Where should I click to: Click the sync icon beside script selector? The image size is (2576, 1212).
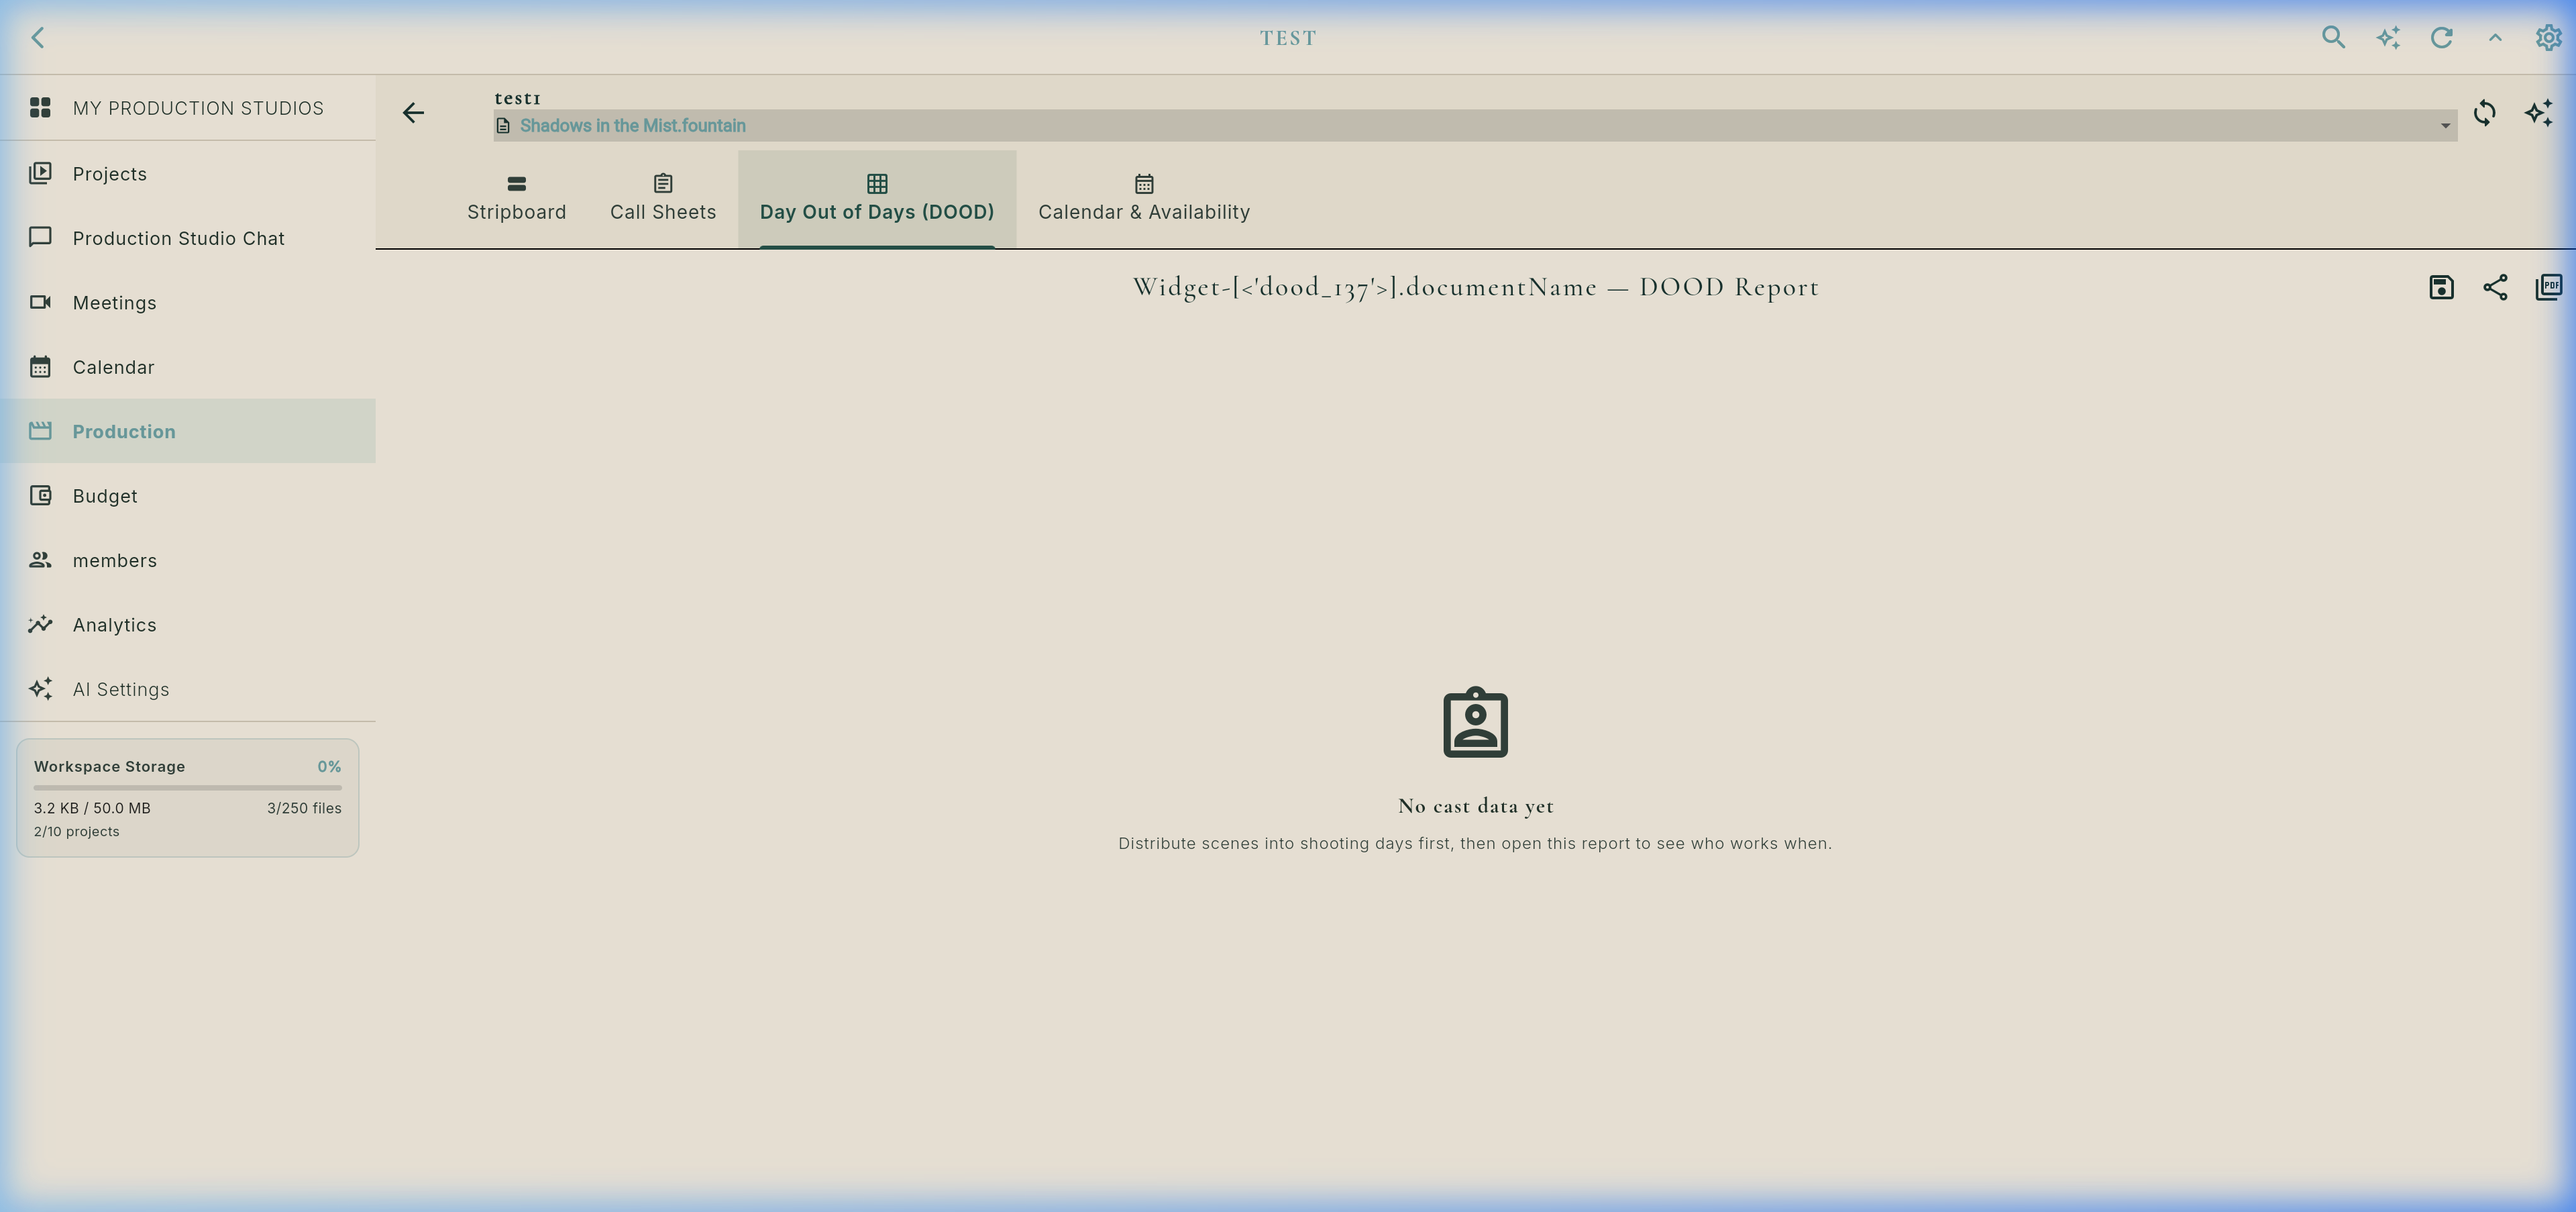tap(2485, 113)
